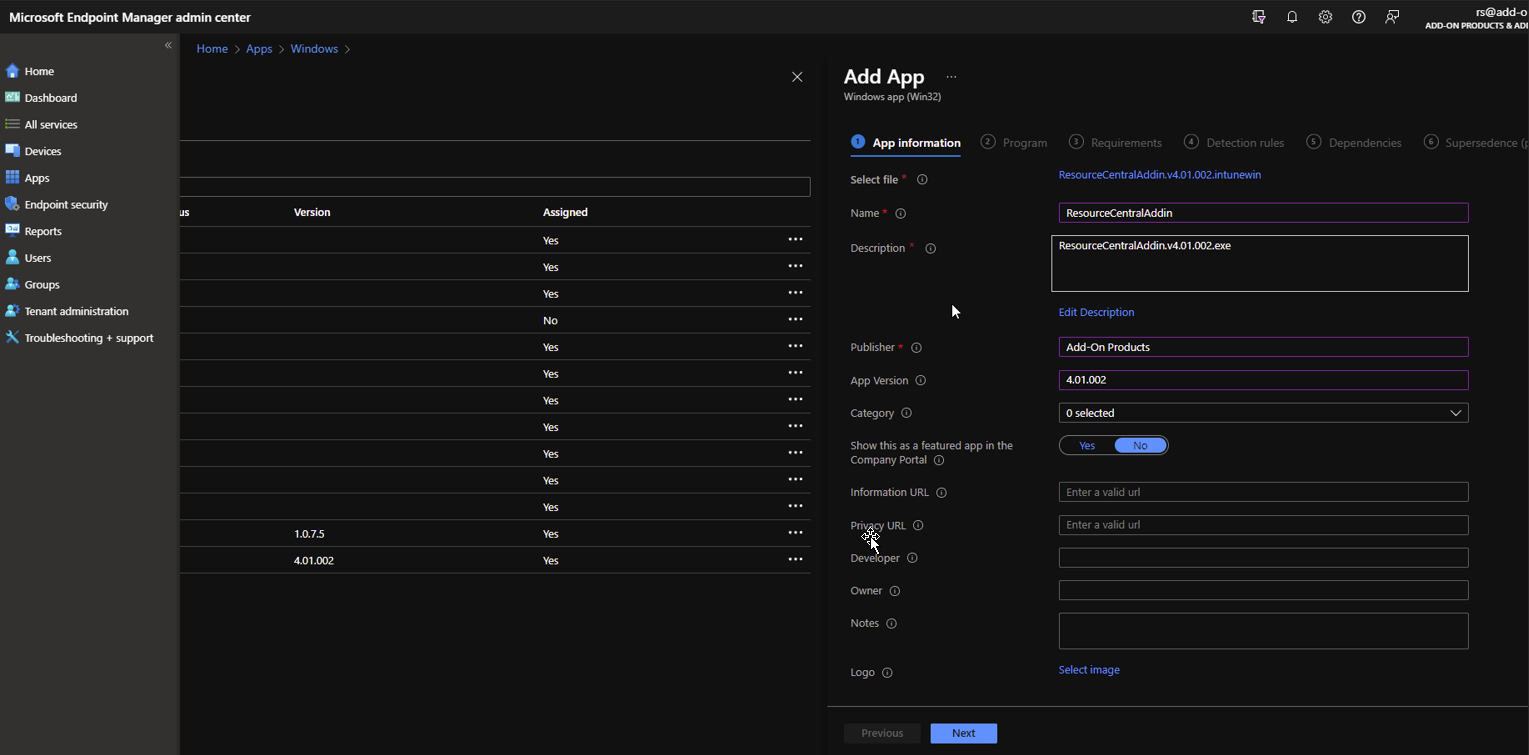Screen dimensions: 1529x755
Task: Open ellipsis menu for the unassigned No row
Action: click(x=795, y=320)
